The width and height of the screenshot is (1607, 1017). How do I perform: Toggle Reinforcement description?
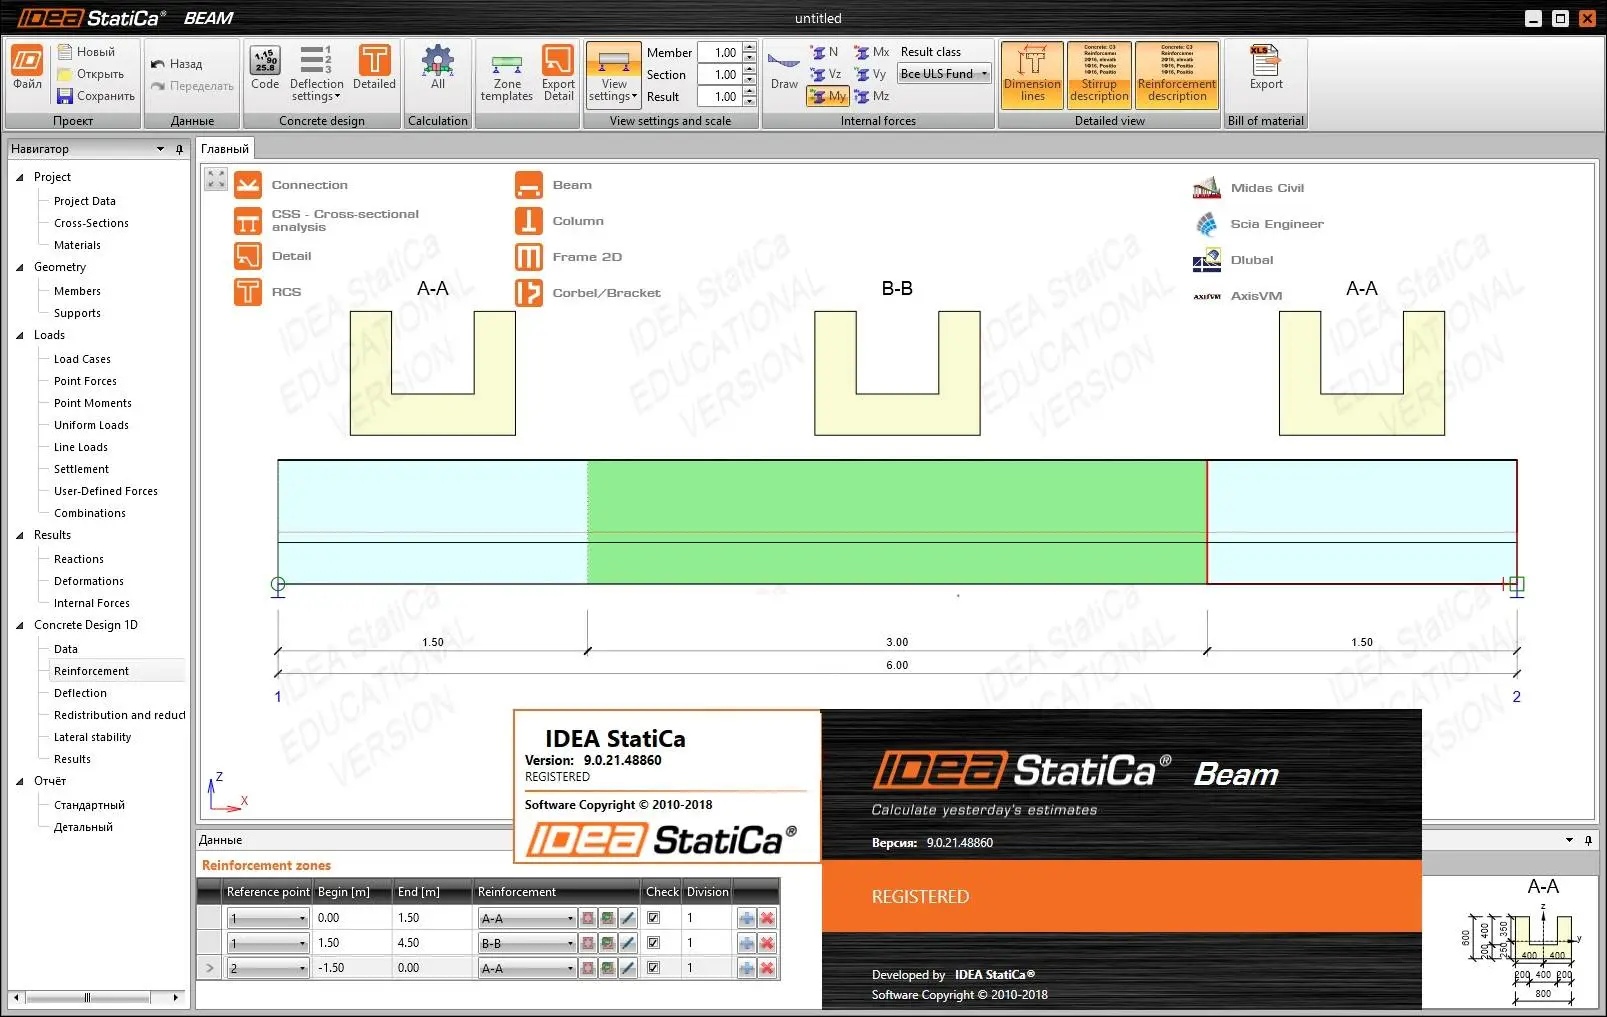tap(1177, 74)
